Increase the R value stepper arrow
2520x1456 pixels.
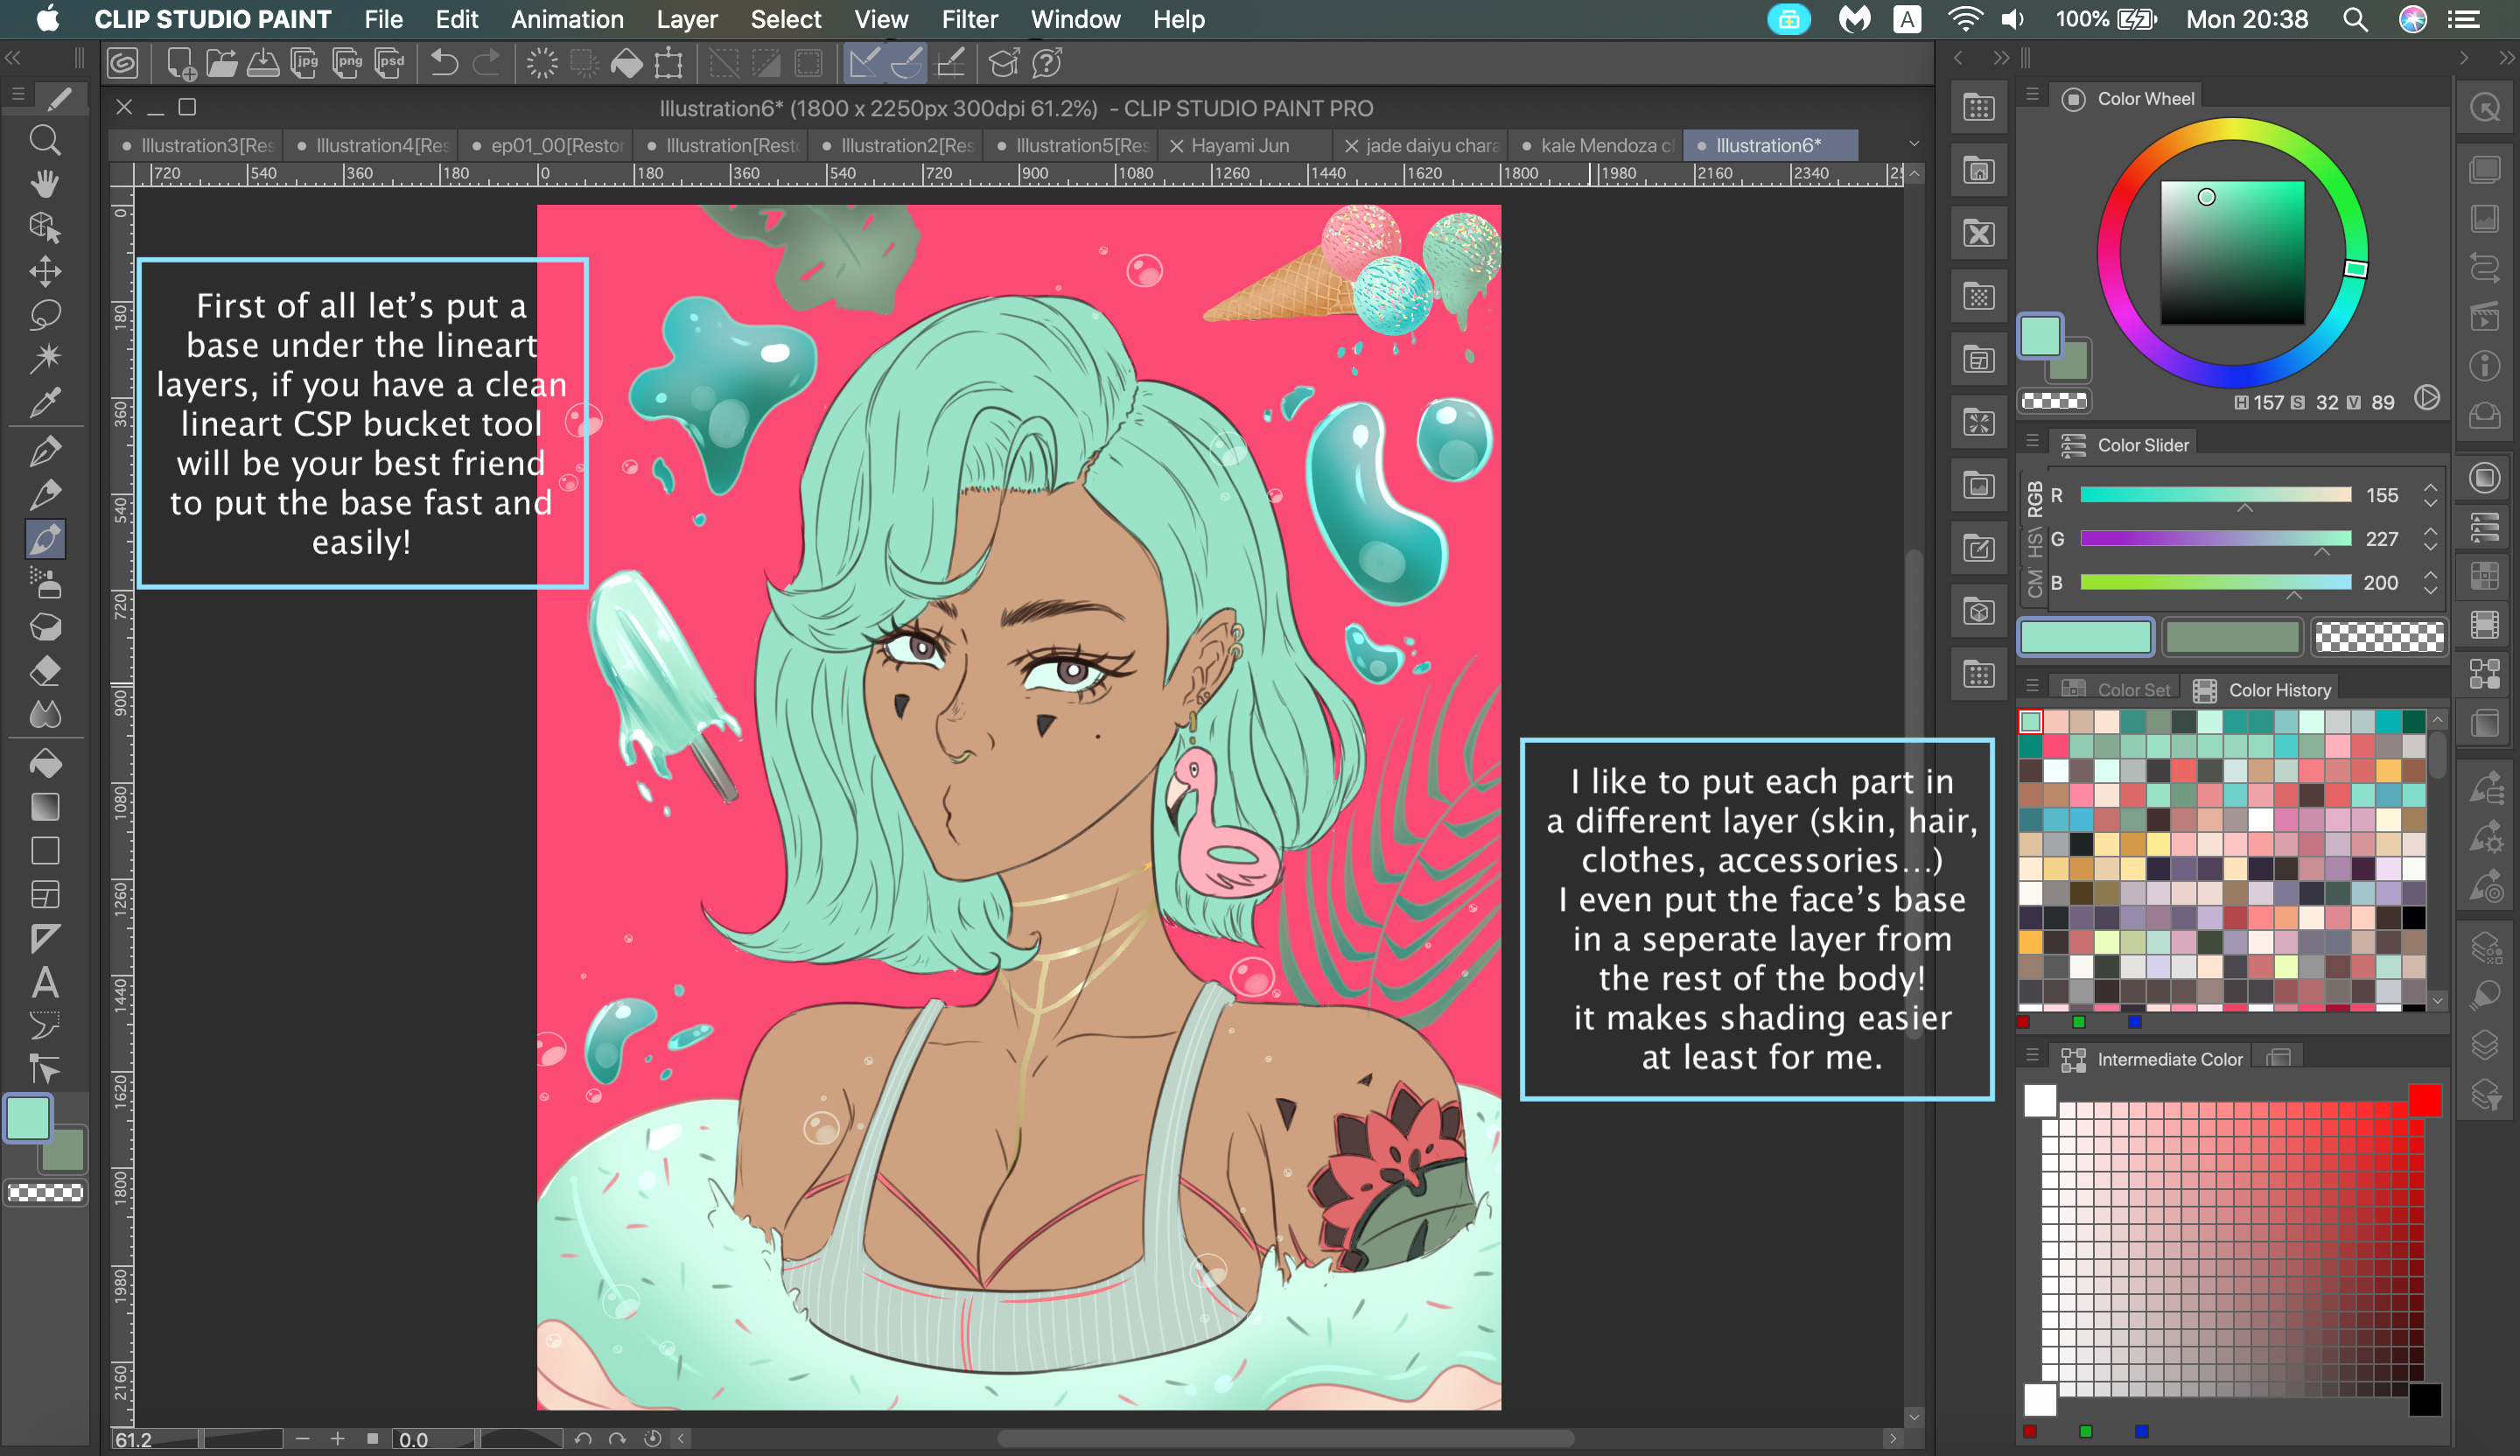click(2430, 488)
